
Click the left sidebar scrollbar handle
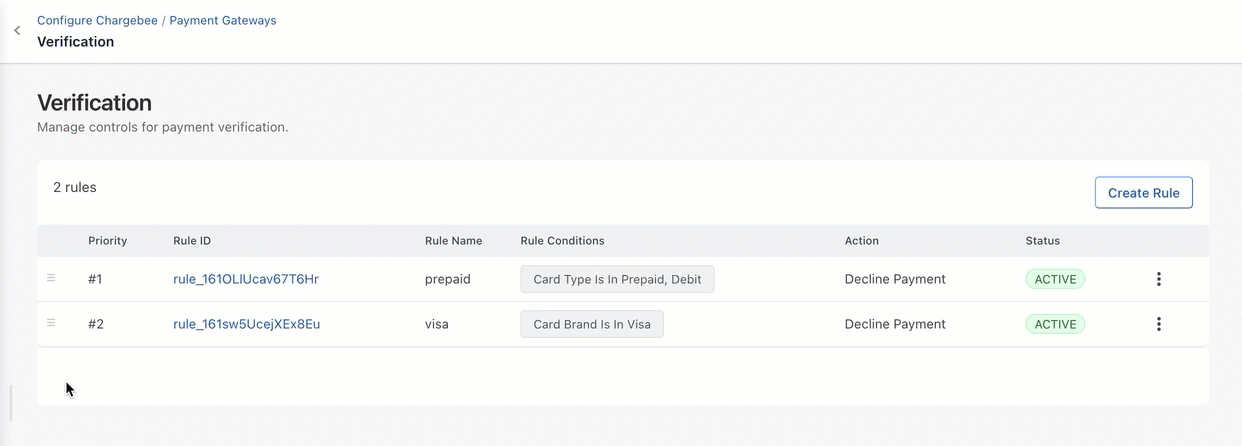pyautogui.click(x=11, y=403)
